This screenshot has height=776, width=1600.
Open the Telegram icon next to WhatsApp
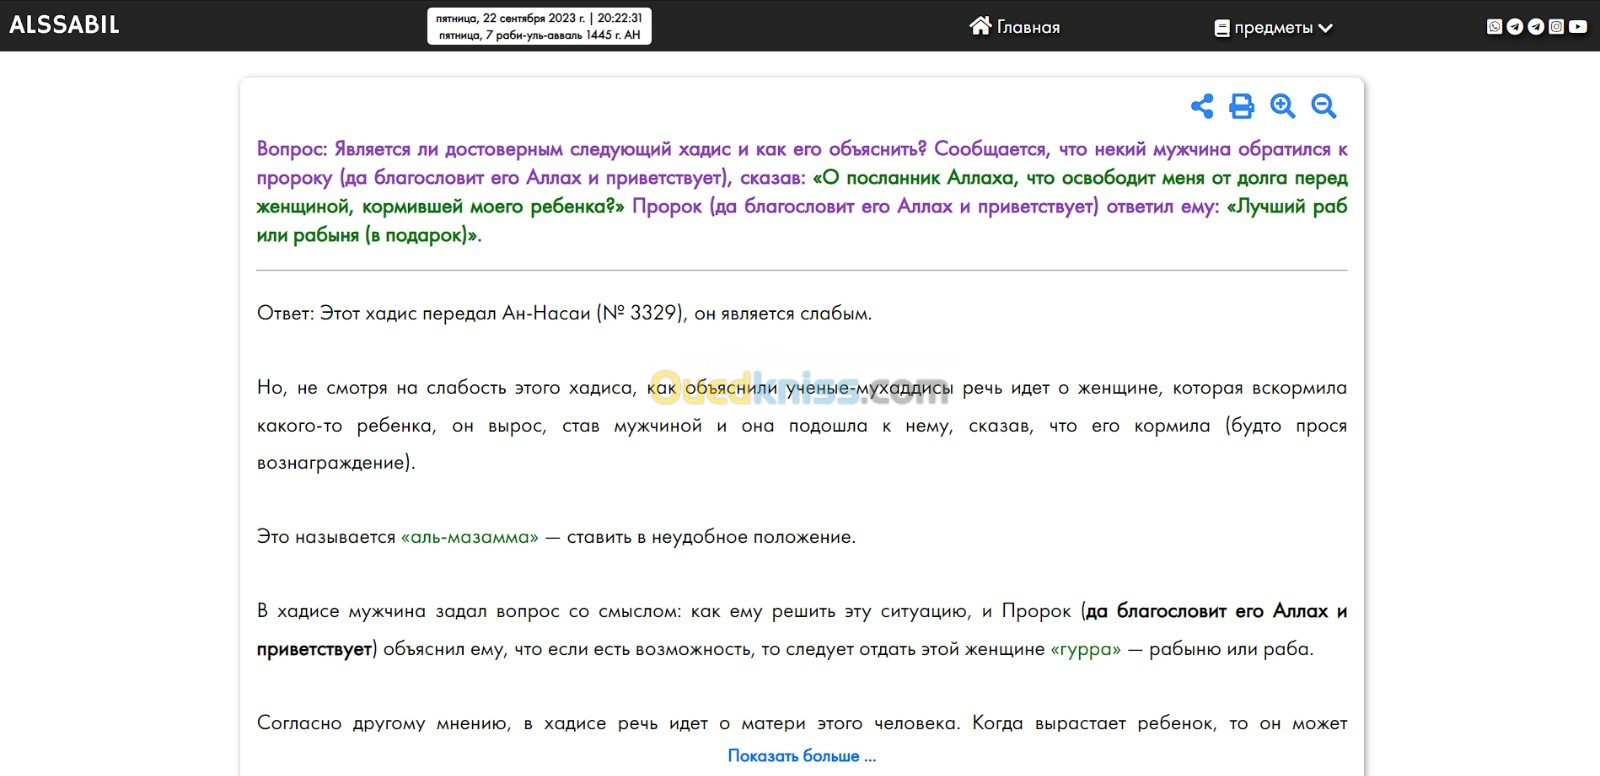click(x=1515, y=27)
